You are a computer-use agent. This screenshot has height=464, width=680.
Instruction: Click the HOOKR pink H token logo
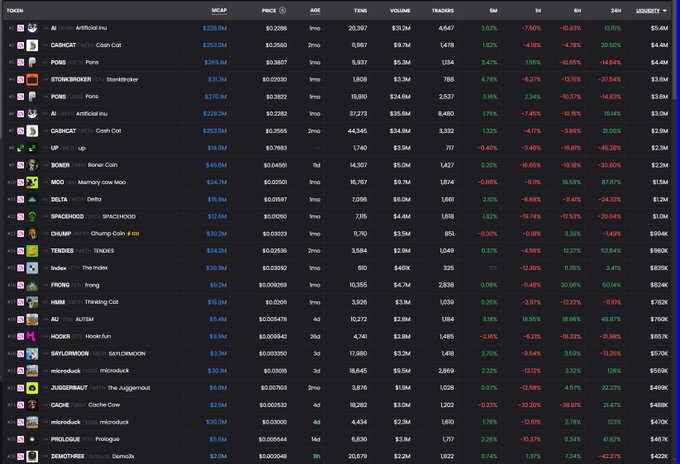coord(32,337)
